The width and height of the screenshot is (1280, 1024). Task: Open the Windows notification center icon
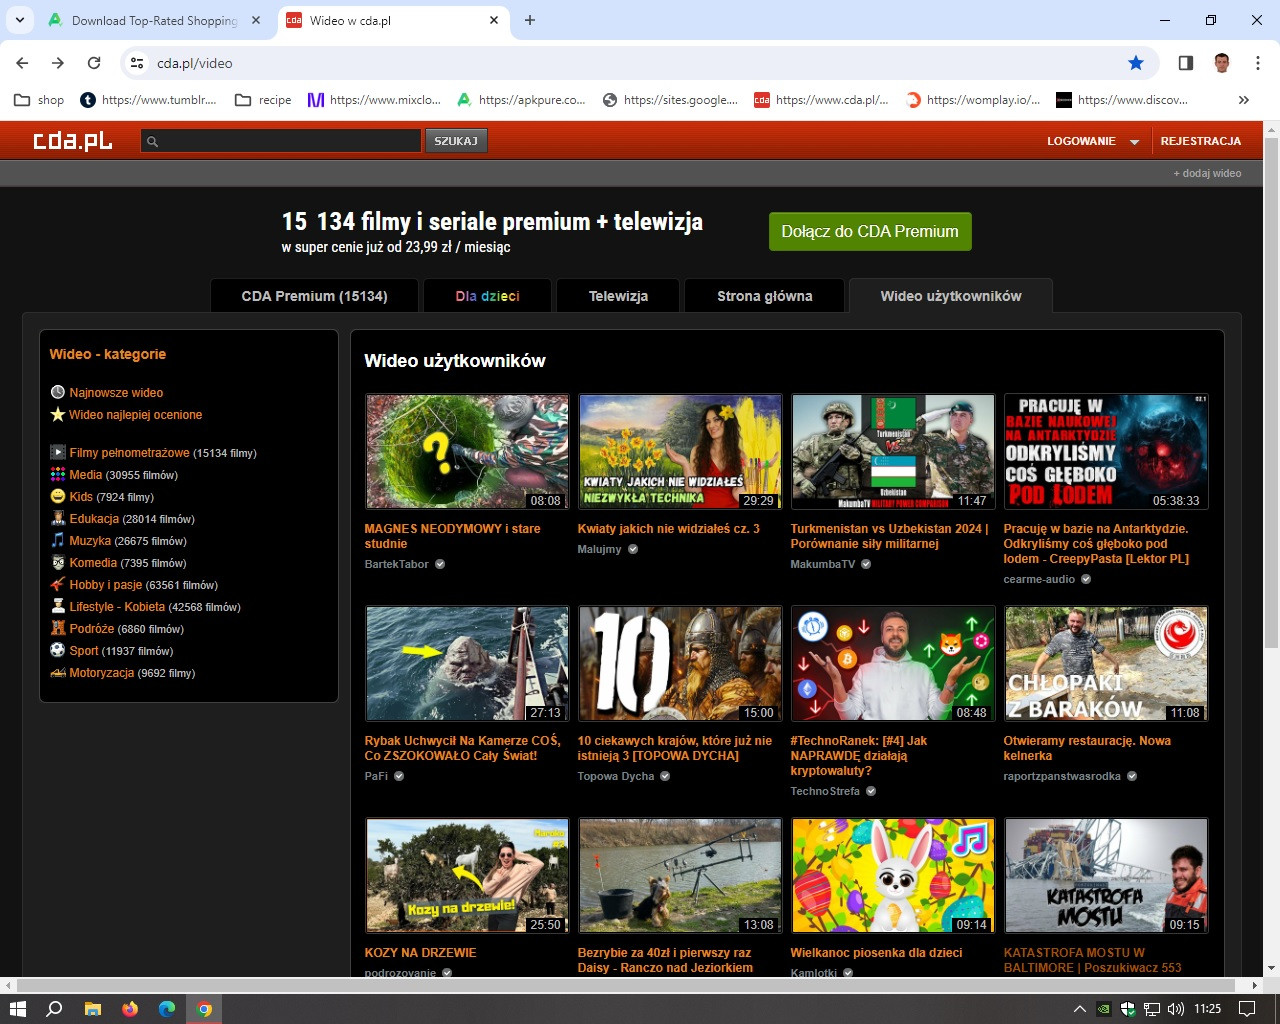1247,1009
